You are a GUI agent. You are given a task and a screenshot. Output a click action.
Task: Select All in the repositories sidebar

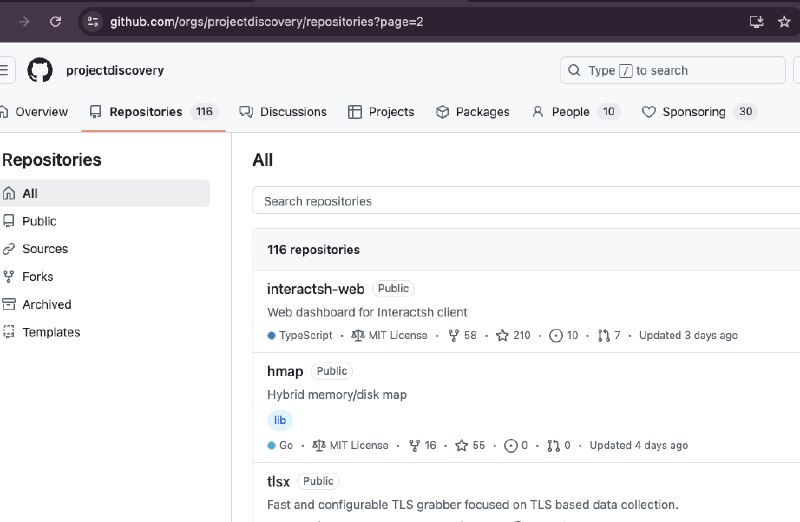click(x=104, y=193)
